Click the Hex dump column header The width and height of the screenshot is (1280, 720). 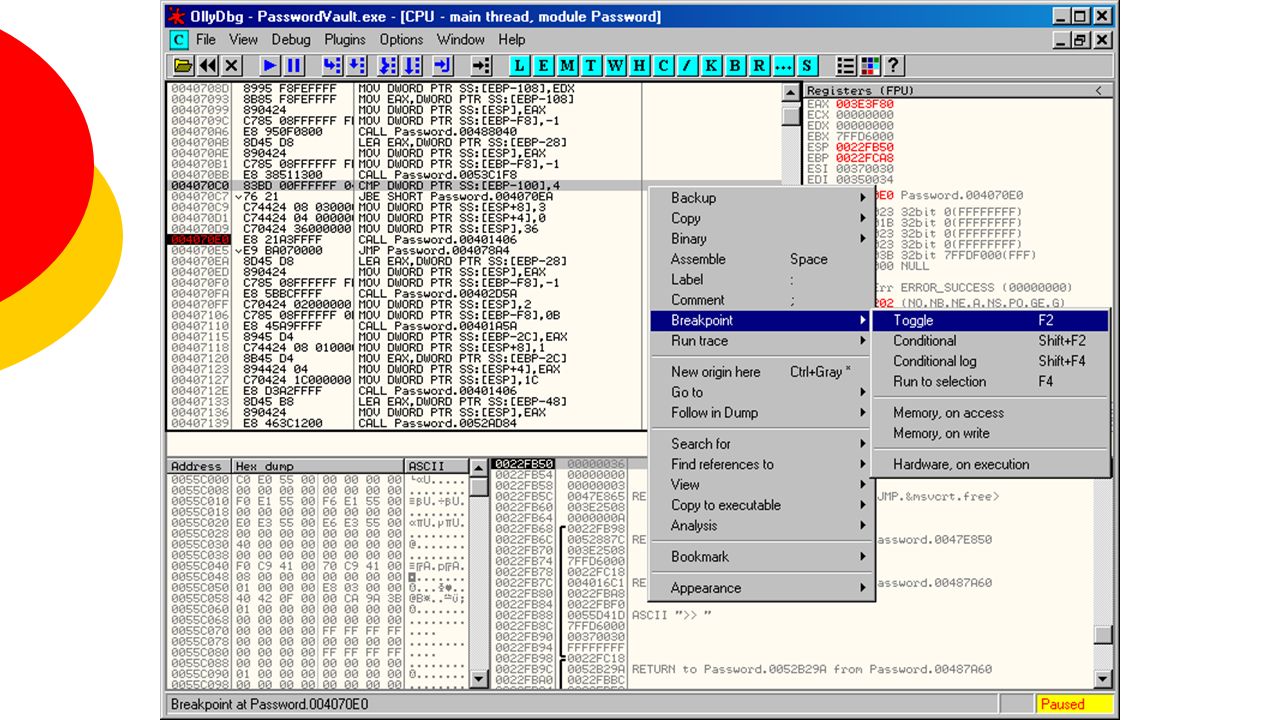319,466
